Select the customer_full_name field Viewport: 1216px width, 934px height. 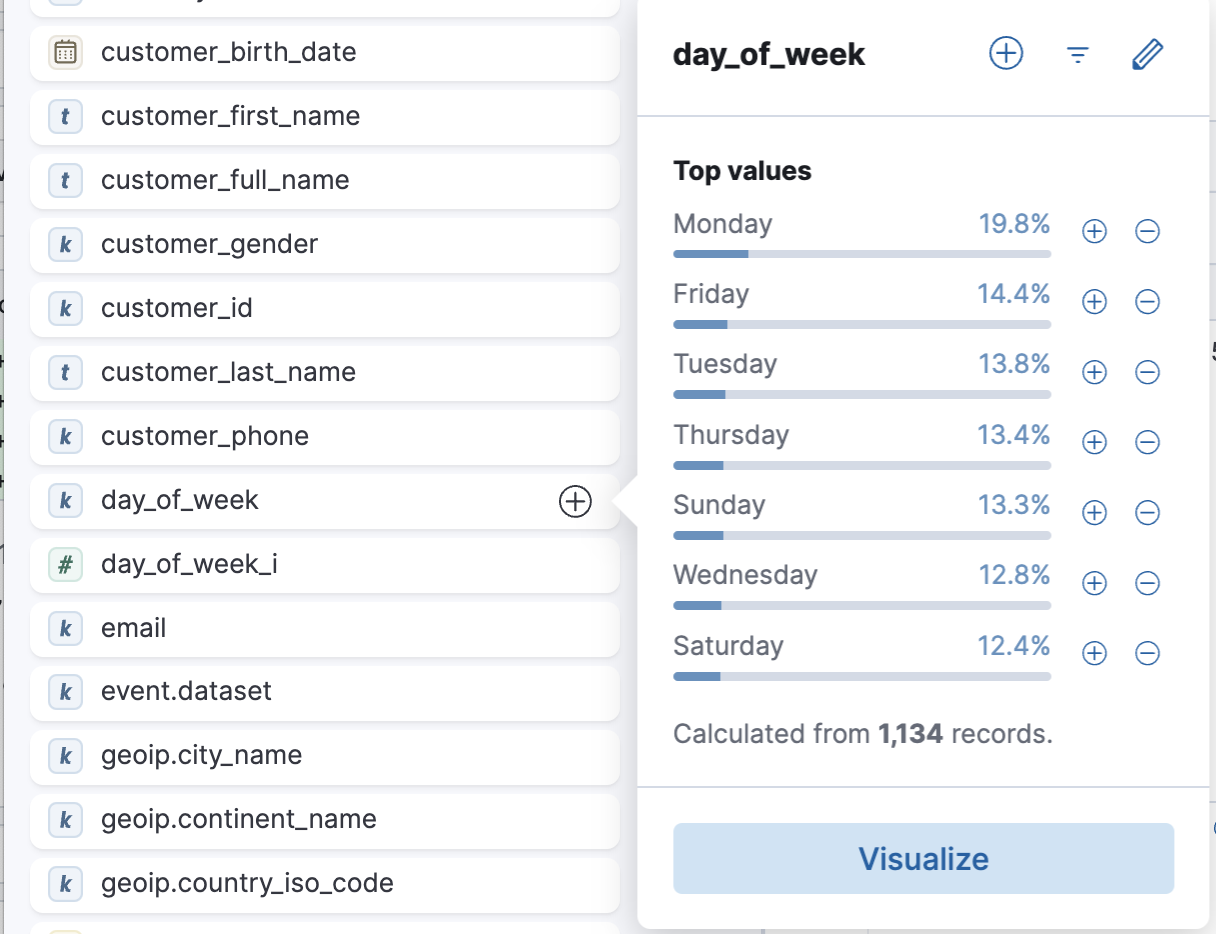point(224,180)
